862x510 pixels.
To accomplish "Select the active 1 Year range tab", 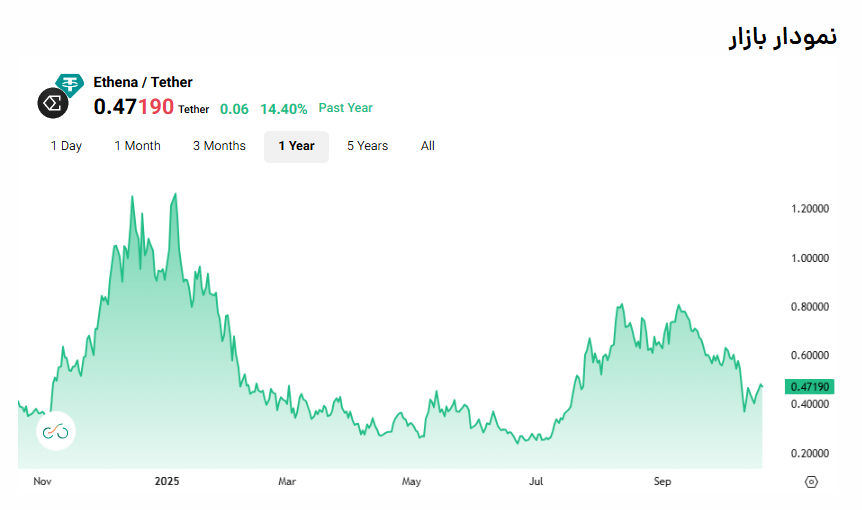I will coord(296,146).
